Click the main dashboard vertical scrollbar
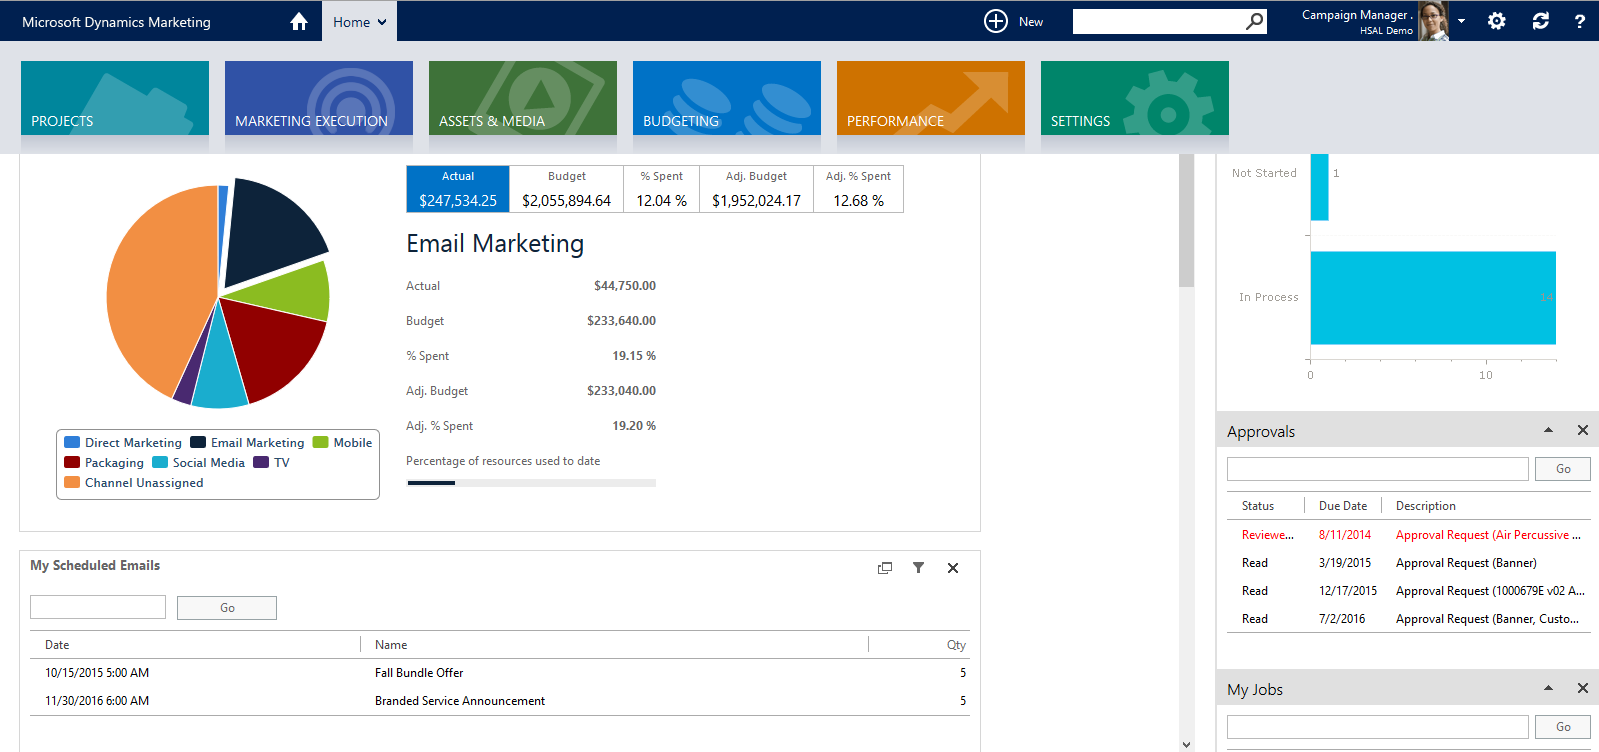The width and height of the screenshot is (1599, 752). pos(1187,221)
